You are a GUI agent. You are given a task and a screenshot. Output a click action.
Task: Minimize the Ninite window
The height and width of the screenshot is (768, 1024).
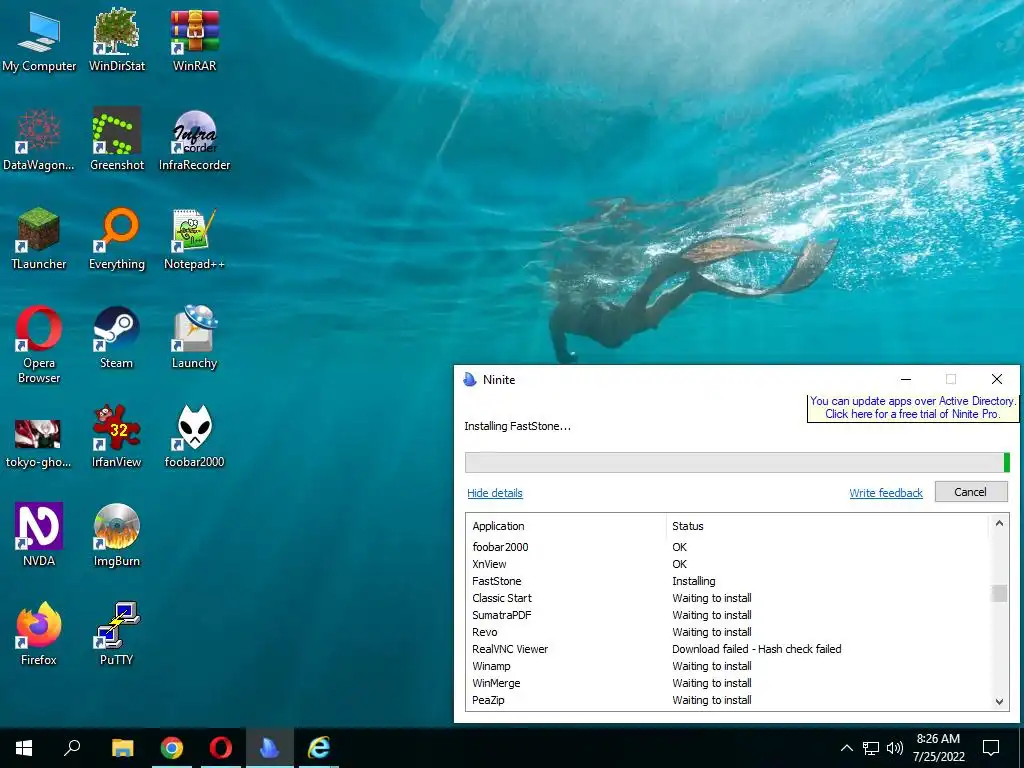(x=906, y=379)
